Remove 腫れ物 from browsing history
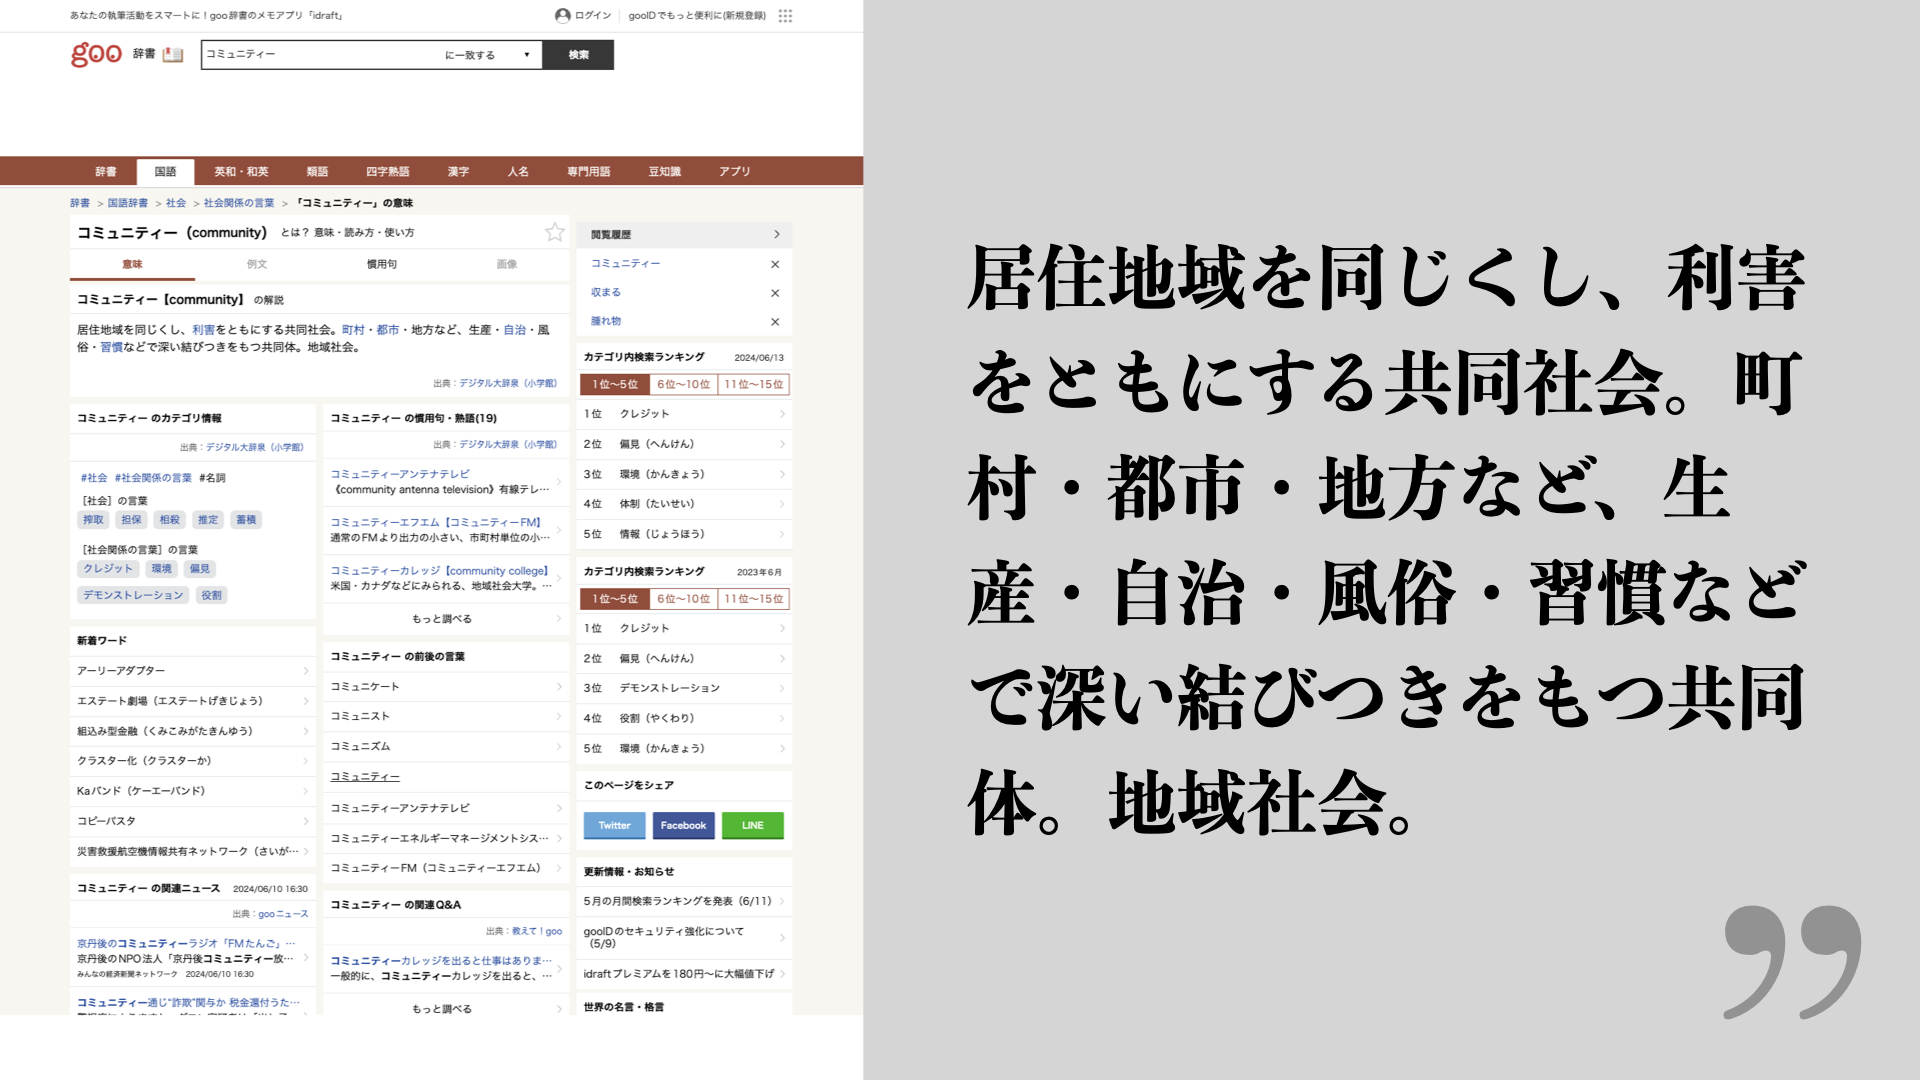 [774, 322]
